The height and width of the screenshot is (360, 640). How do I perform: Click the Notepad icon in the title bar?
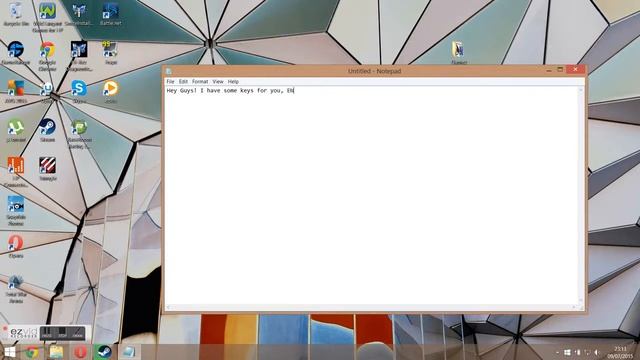(169, 71)
